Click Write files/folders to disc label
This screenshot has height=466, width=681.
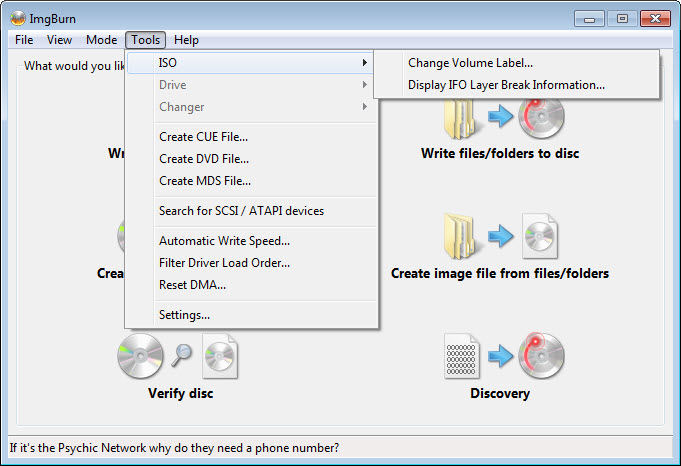(500, 153)
